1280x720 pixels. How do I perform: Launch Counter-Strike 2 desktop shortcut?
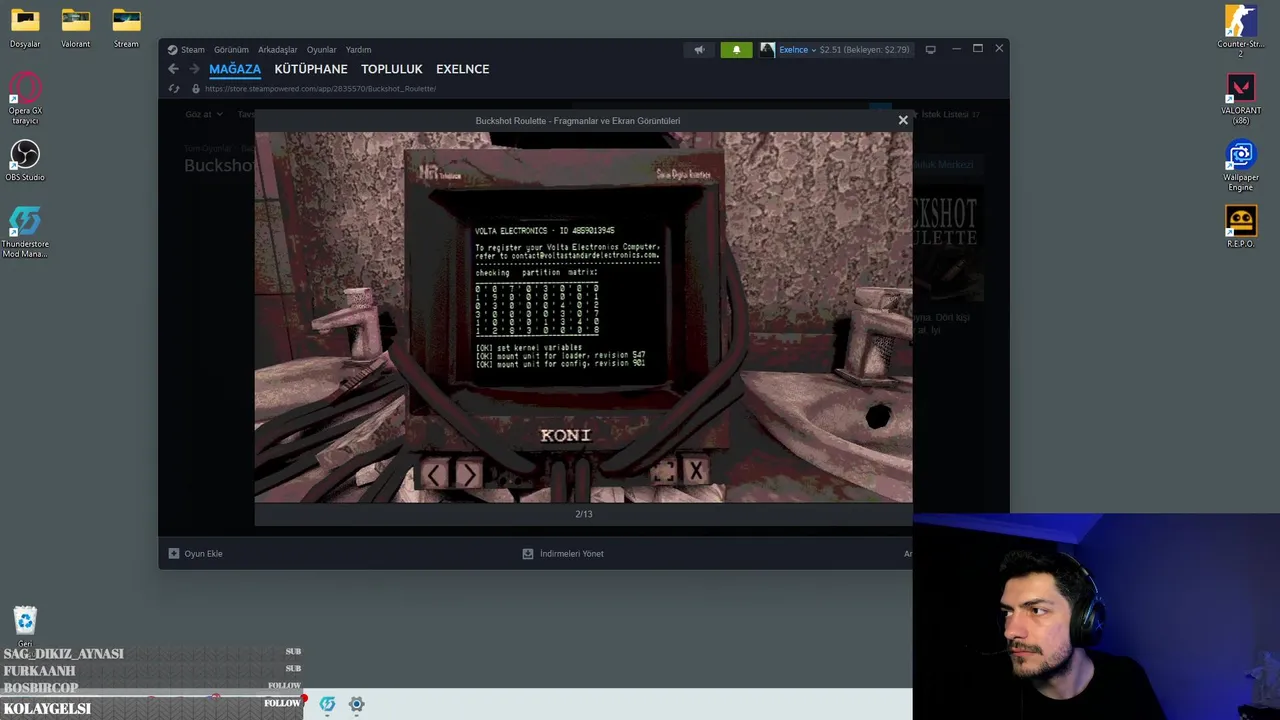click(1241, 30)
